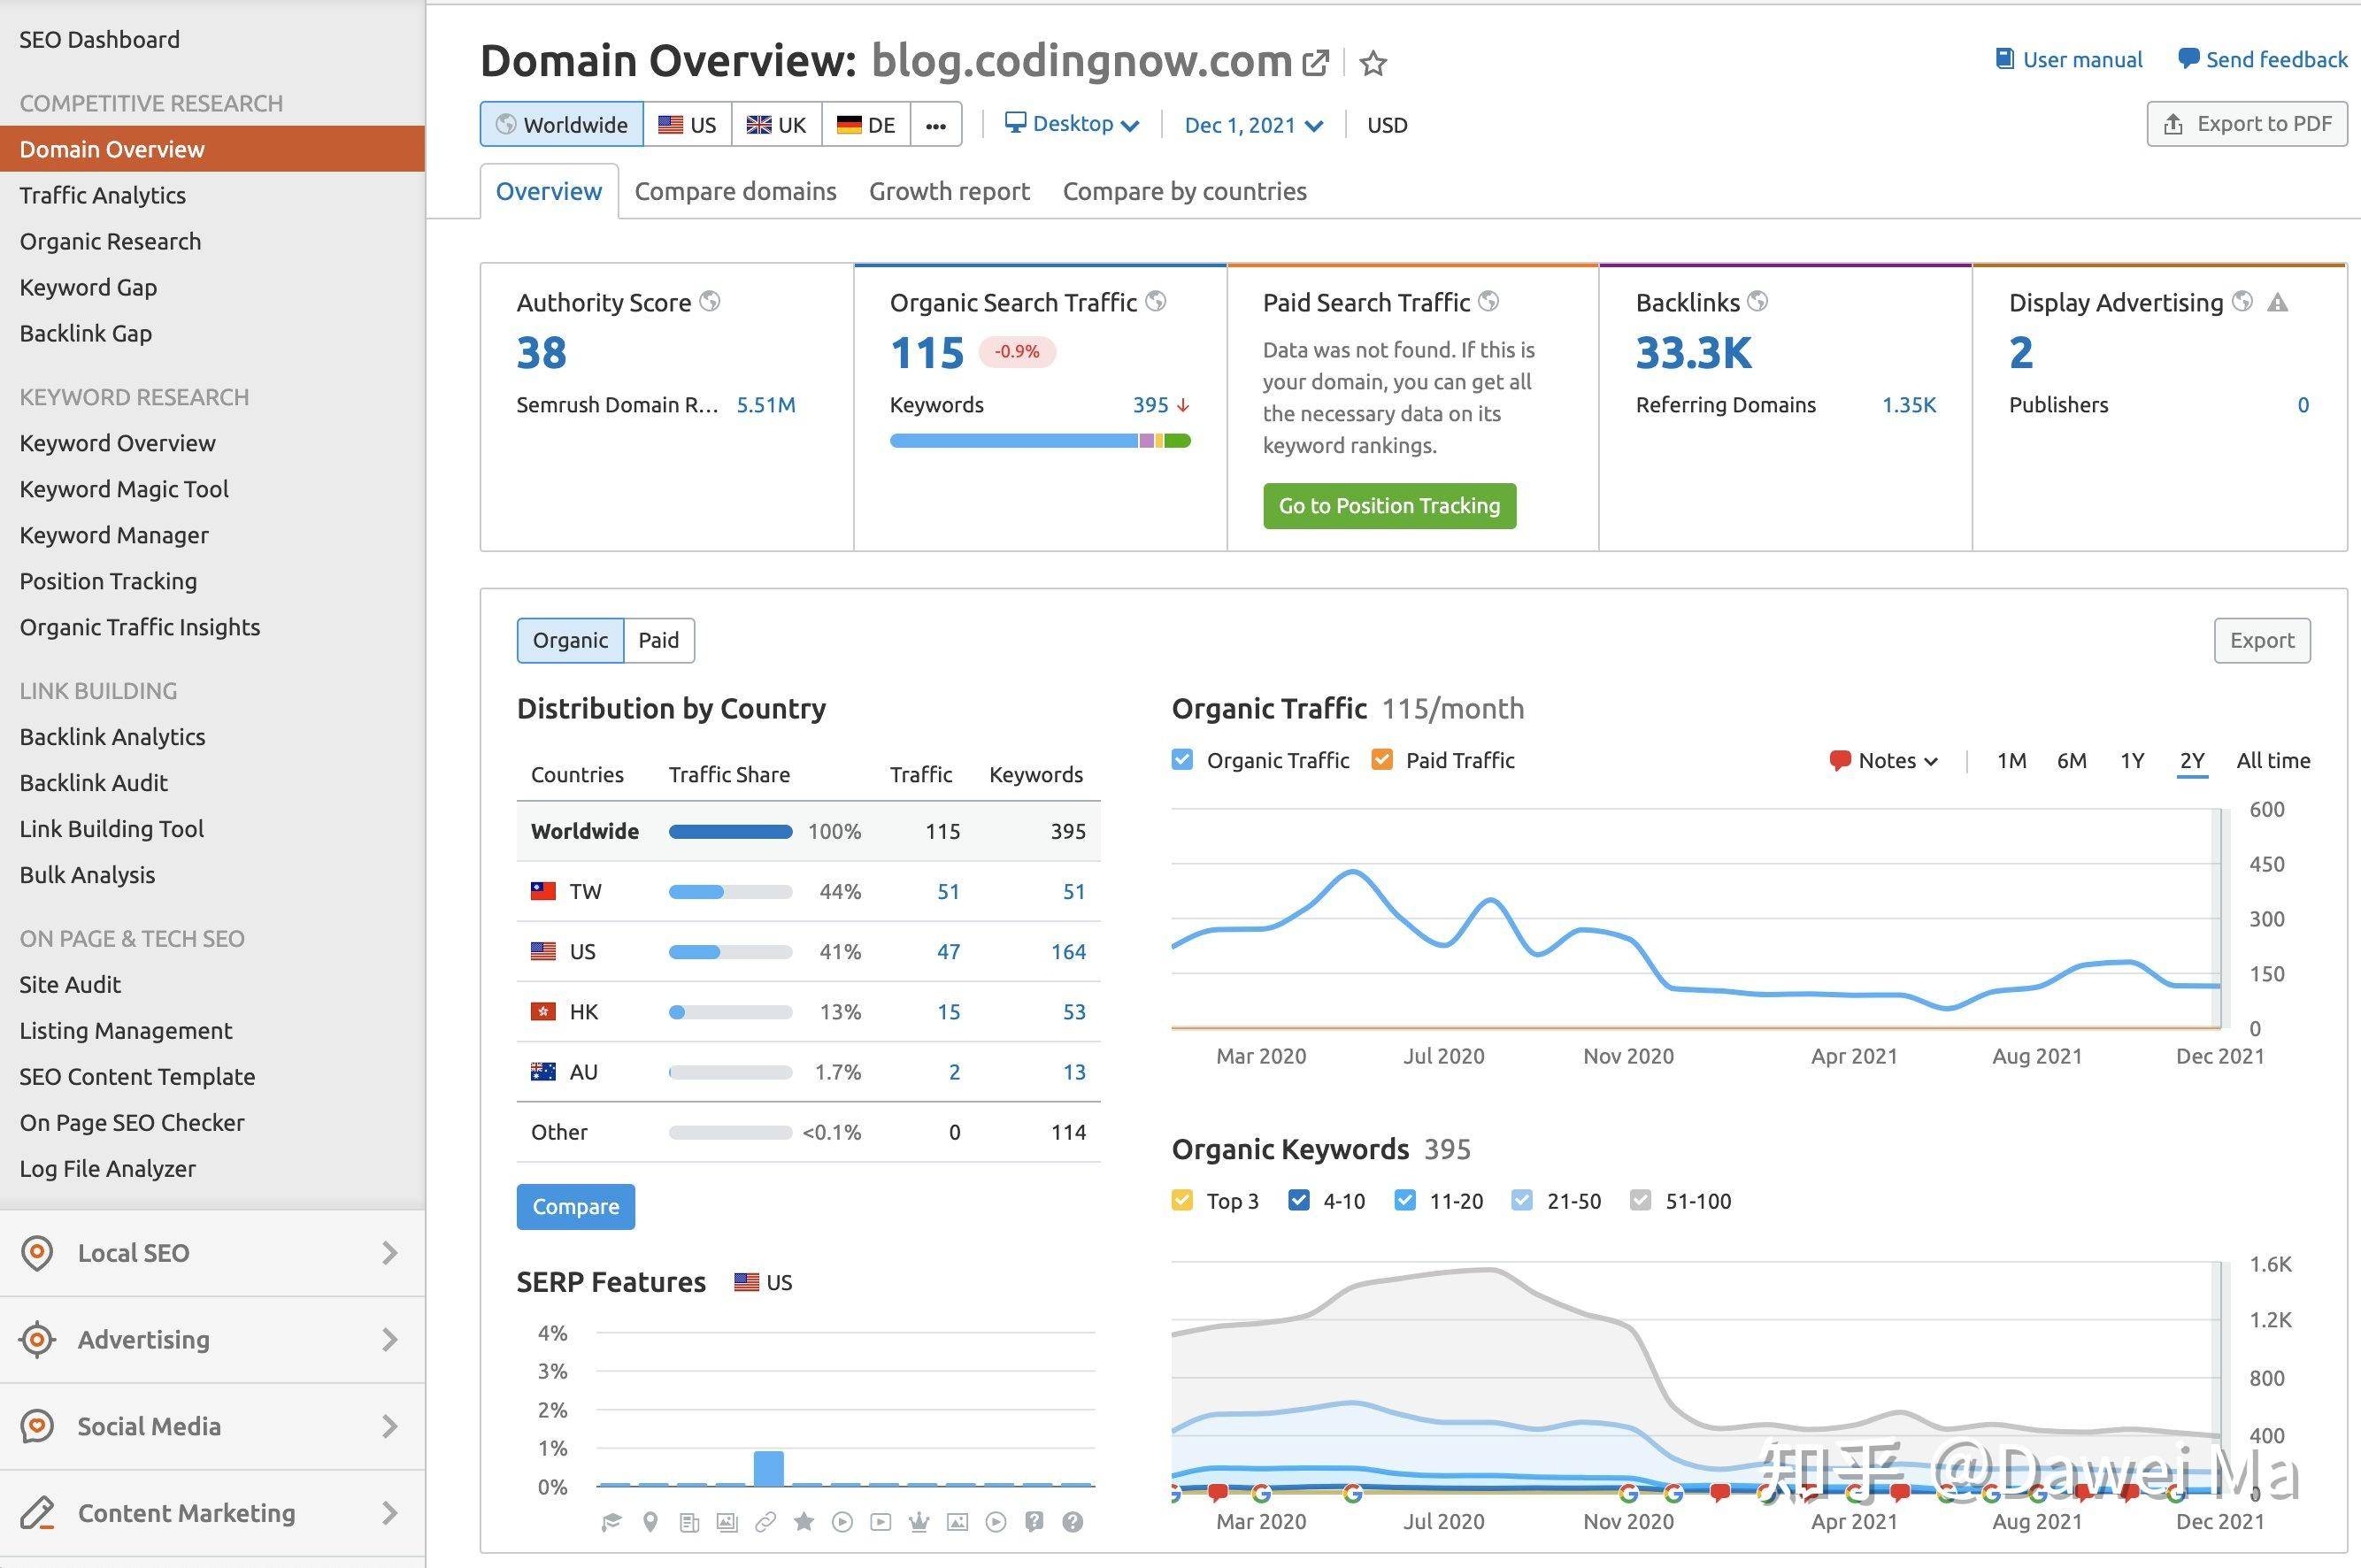
Task: Click the chain link SERP feature icon
Action: click(766, 1522)
